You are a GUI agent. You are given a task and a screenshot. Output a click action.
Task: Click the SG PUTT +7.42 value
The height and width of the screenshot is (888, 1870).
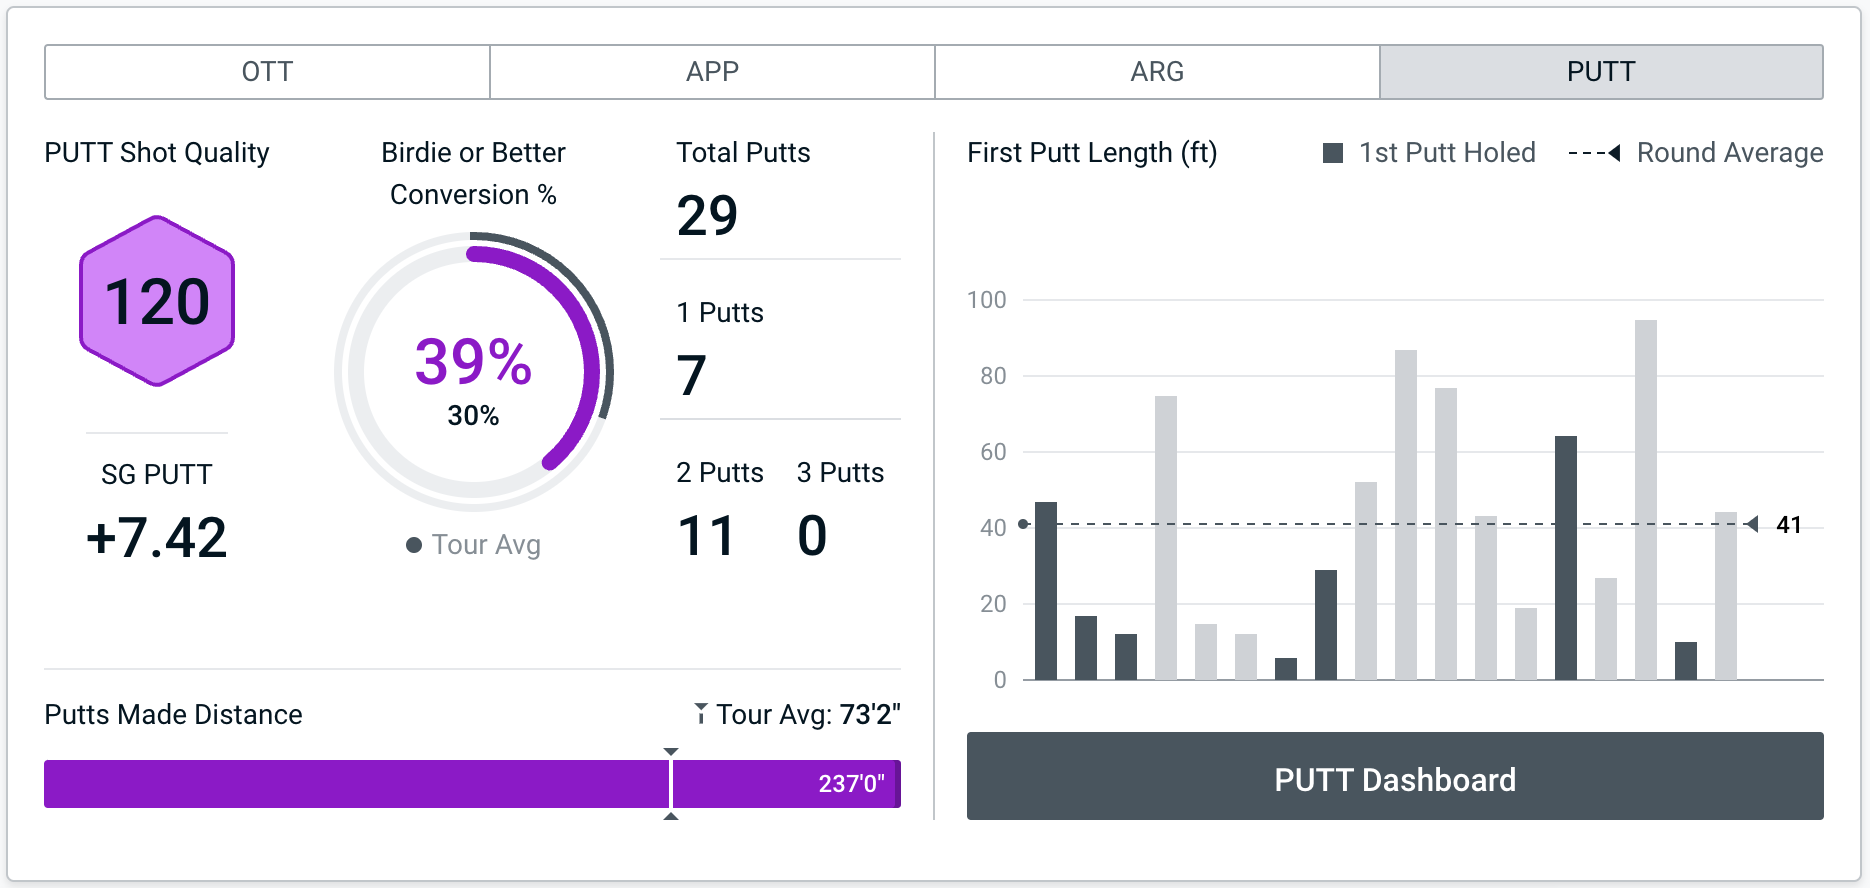pos(157,538)
